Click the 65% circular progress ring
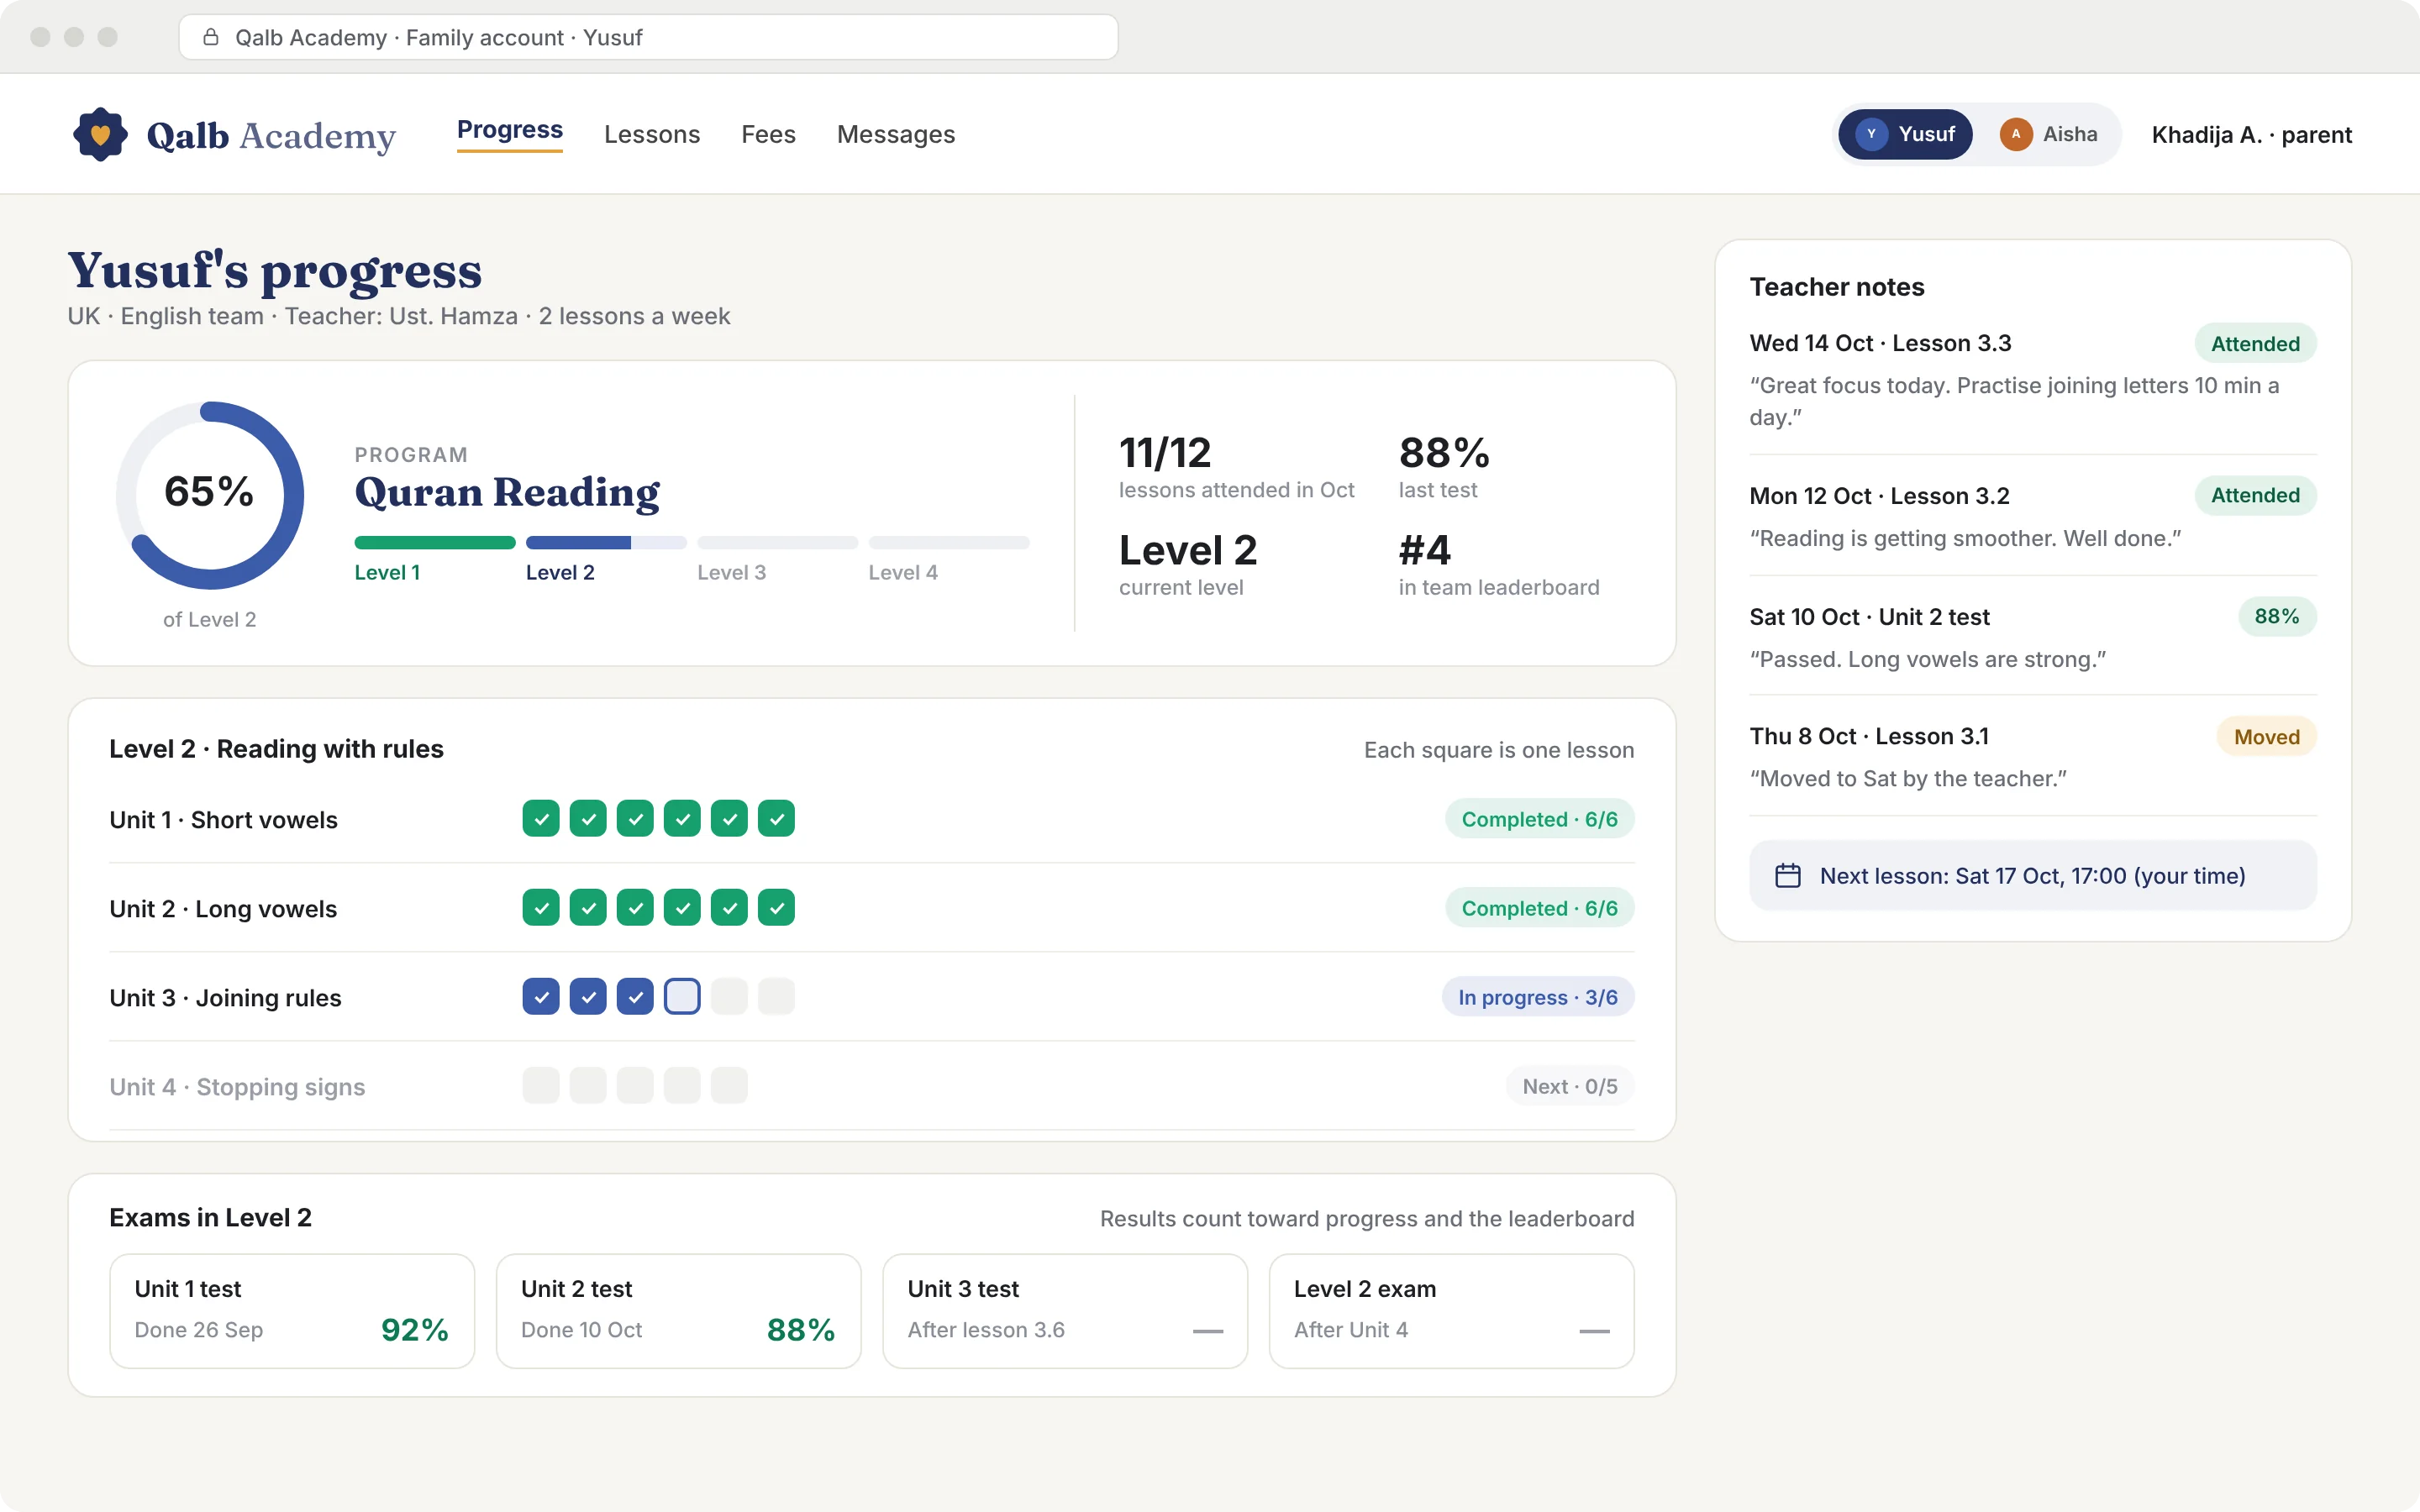The width and height of the screenshot is (2420, 1512). [x=210, y=496]
